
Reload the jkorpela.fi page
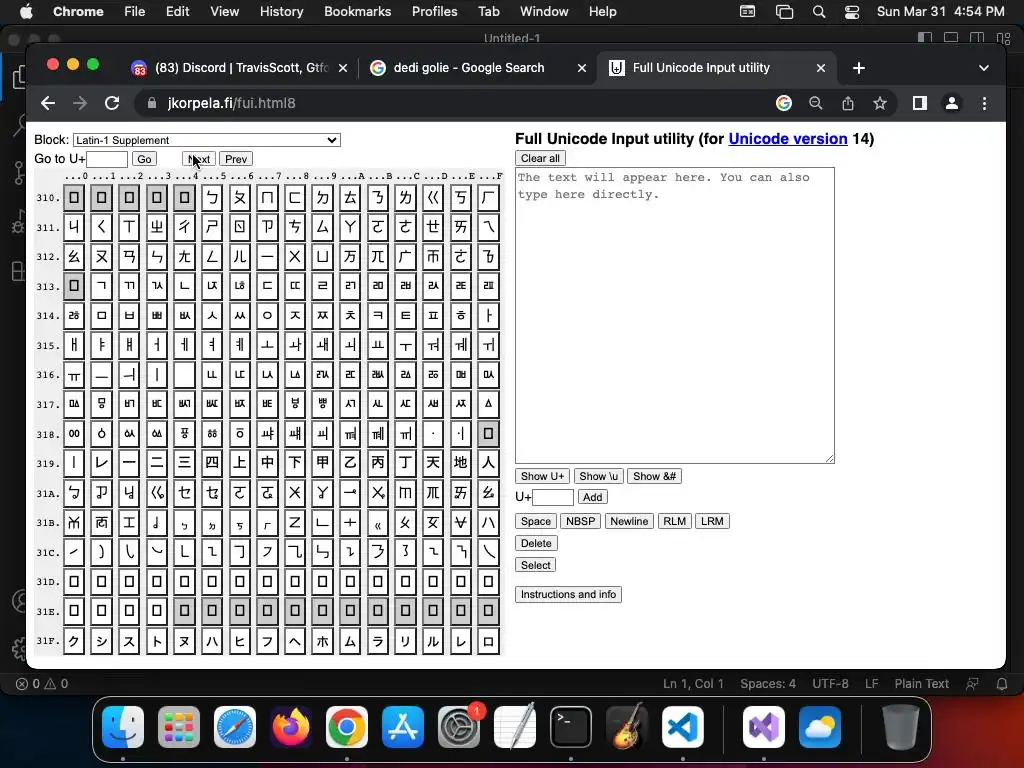point(112,103)
